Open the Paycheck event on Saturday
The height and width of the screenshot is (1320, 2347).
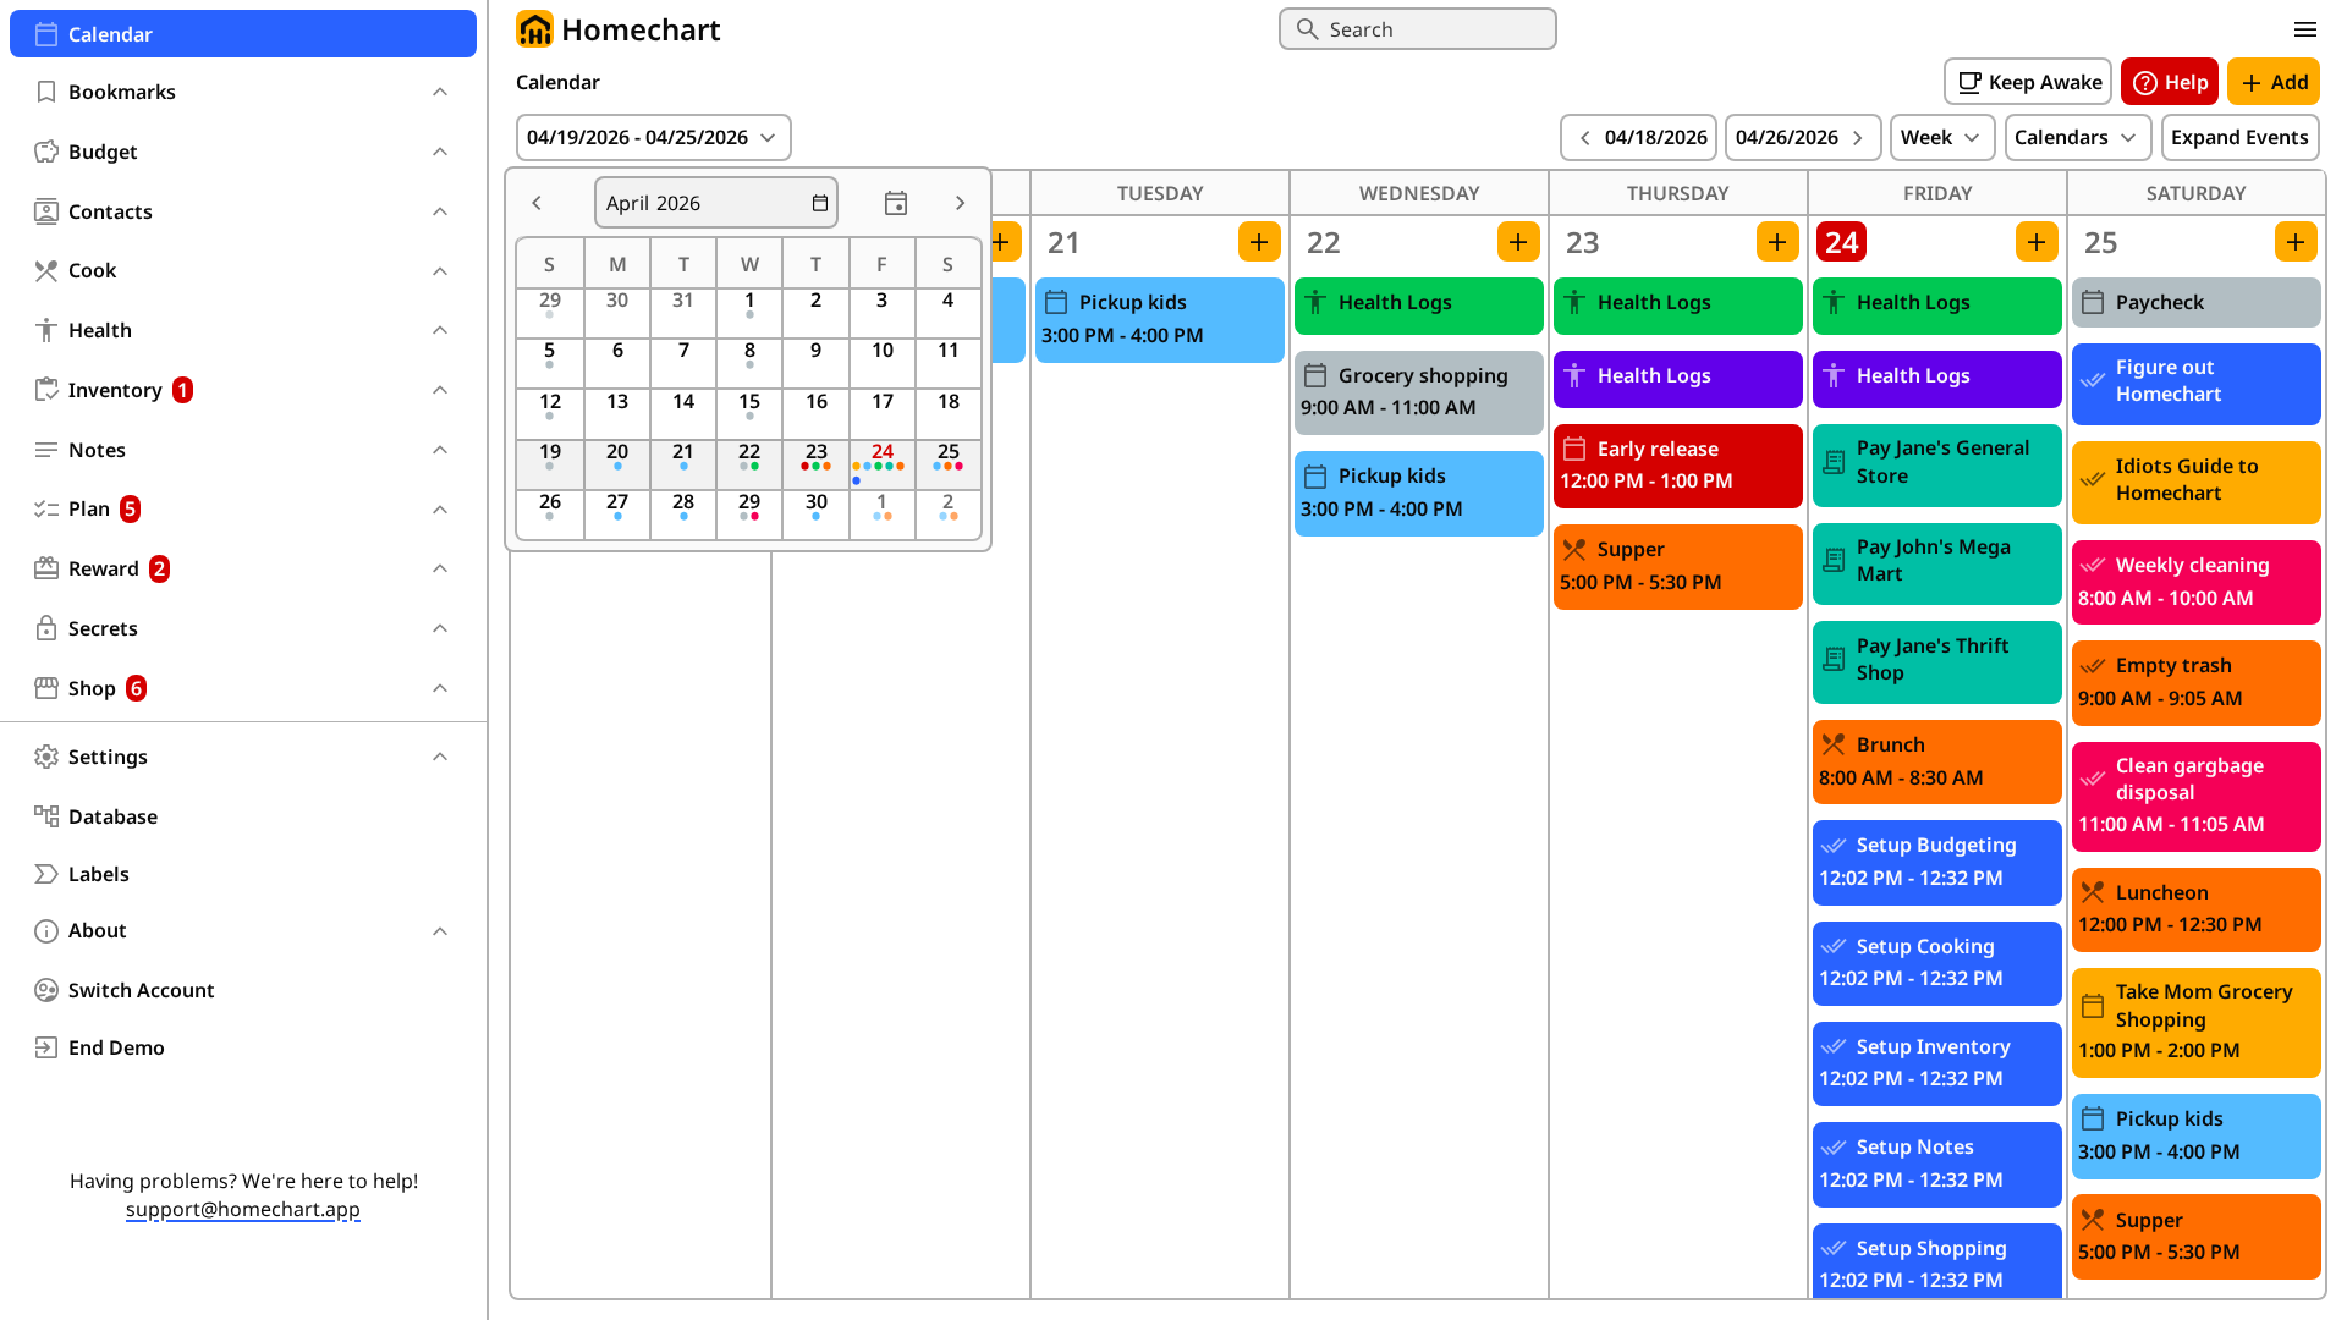(x=2195, y=302)
